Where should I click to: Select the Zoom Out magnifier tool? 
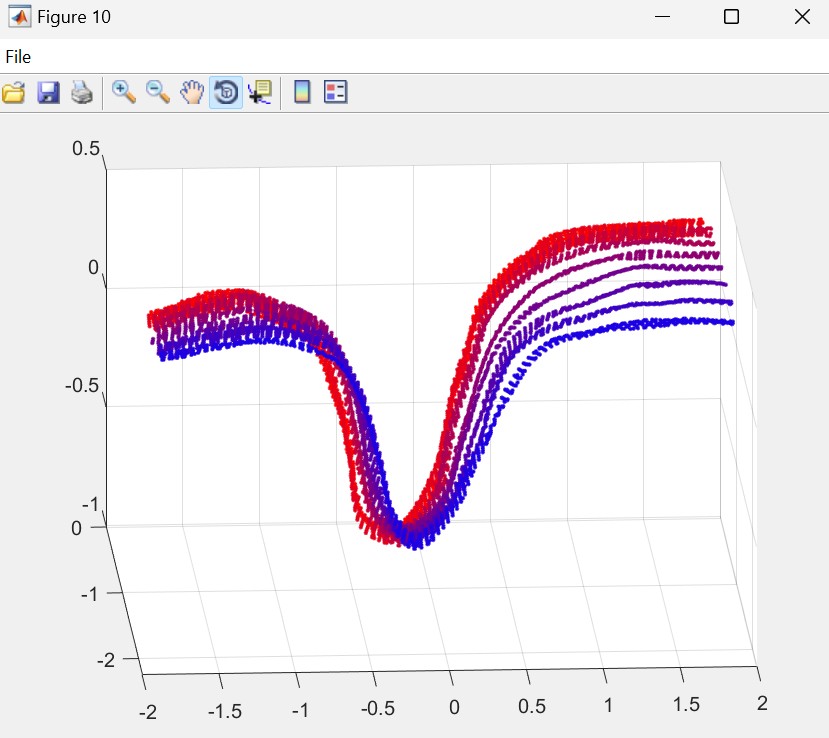click(x=157, y=93)
